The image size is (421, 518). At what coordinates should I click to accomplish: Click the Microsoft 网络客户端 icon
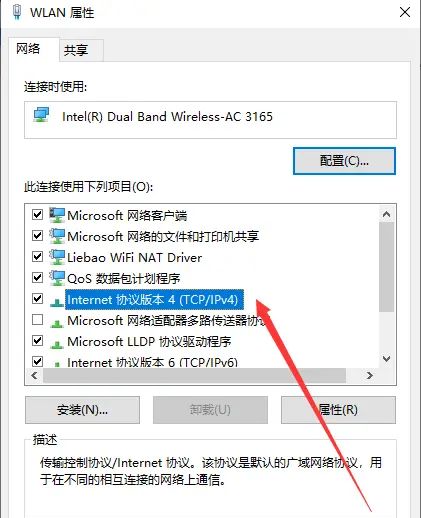(57, 215)
